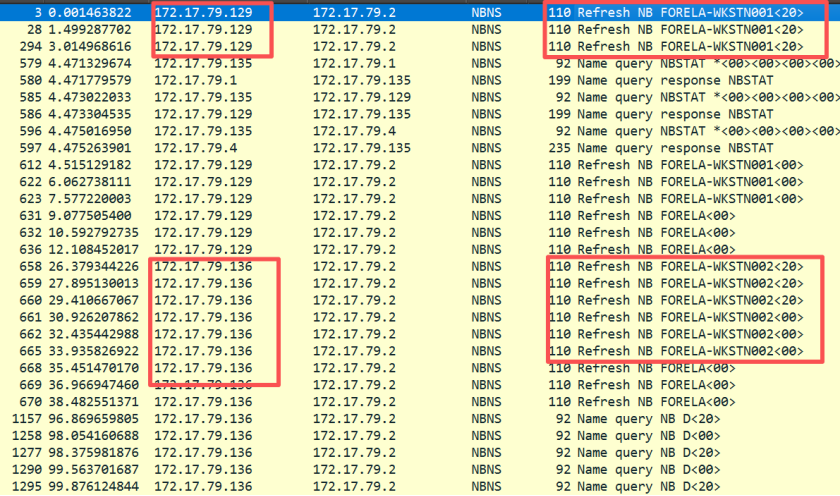Click NBNS protocol cell in packet 1157
Image resolution: width=840 pixels, height=496 pixels.
tap(486, 419)
